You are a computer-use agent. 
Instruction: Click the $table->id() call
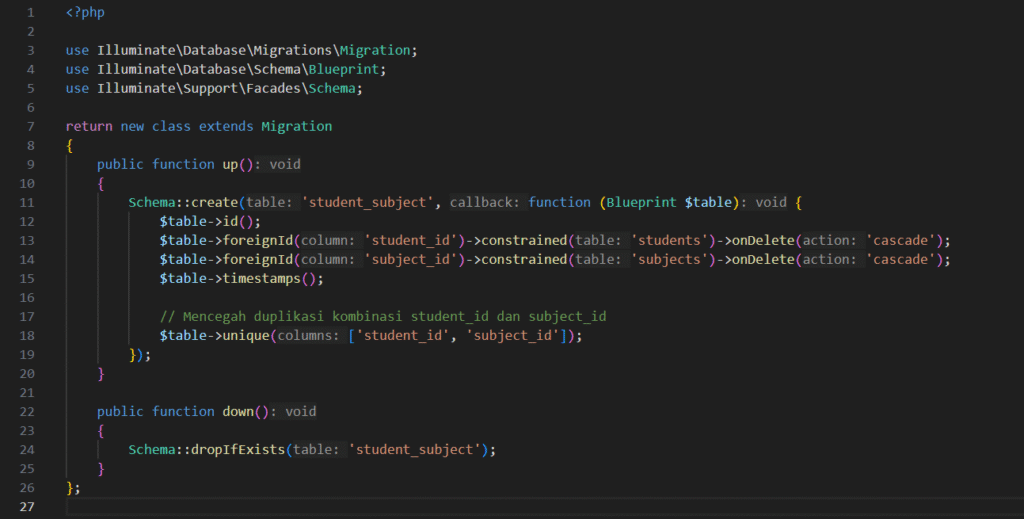[209, 222]
